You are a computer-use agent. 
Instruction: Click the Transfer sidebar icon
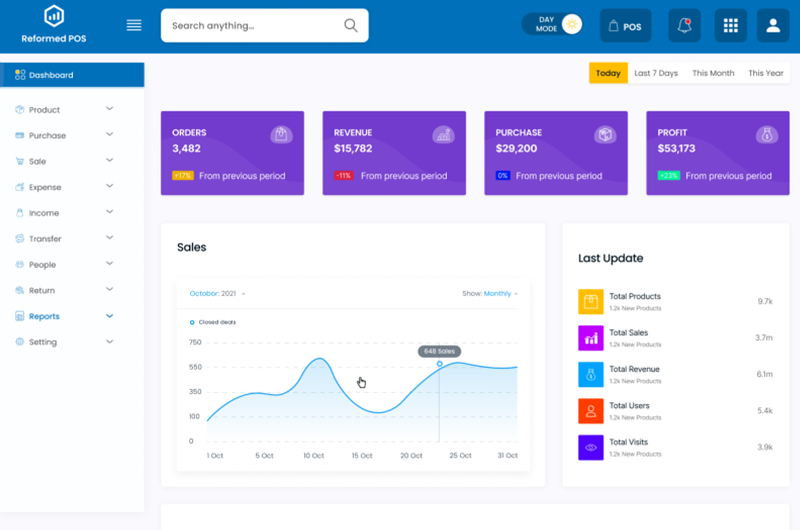(x=19, y=238)
